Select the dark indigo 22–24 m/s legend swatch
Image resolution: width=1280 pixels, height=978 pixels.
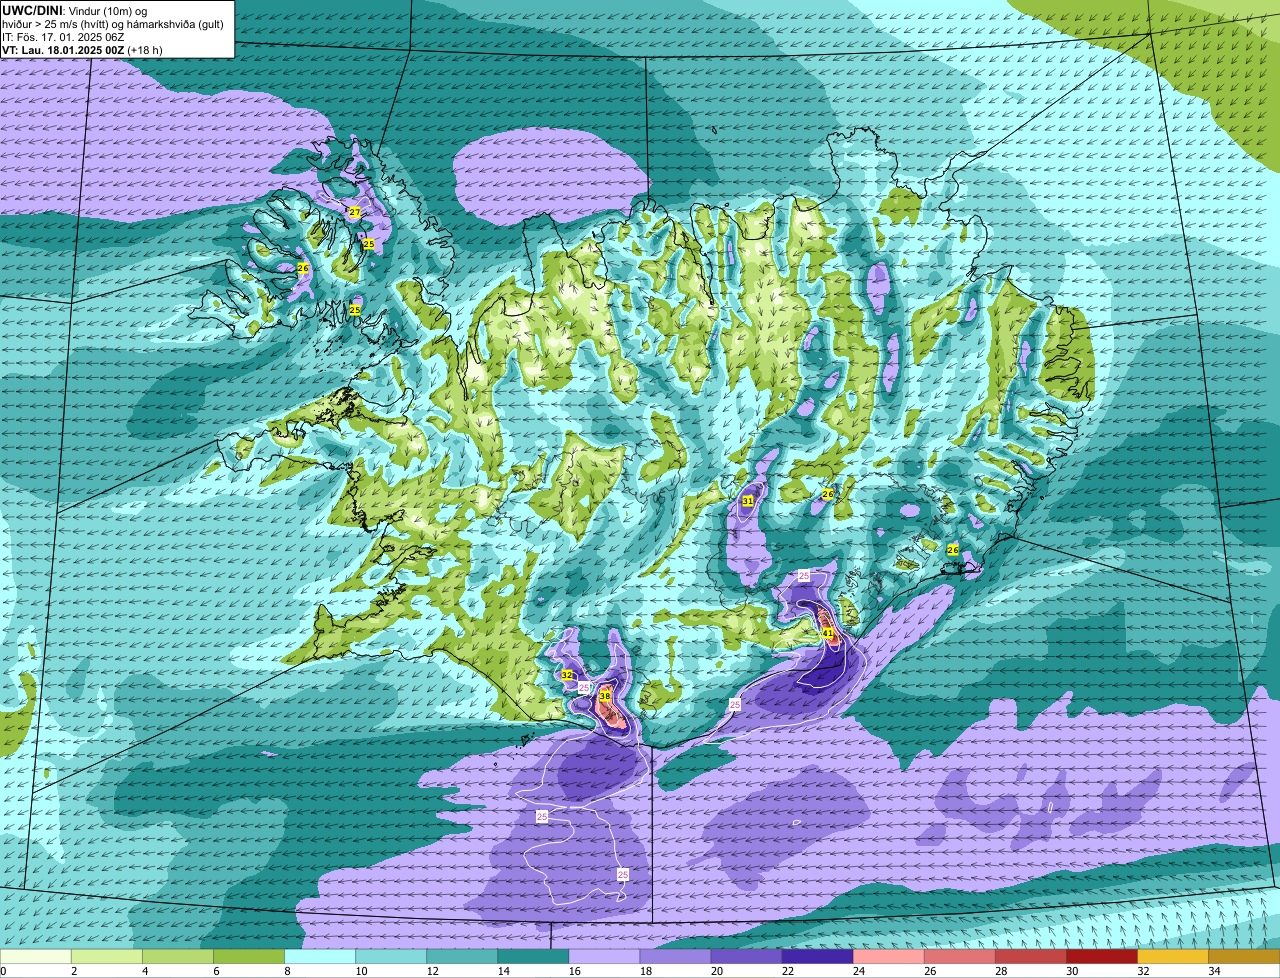point(817,957)
